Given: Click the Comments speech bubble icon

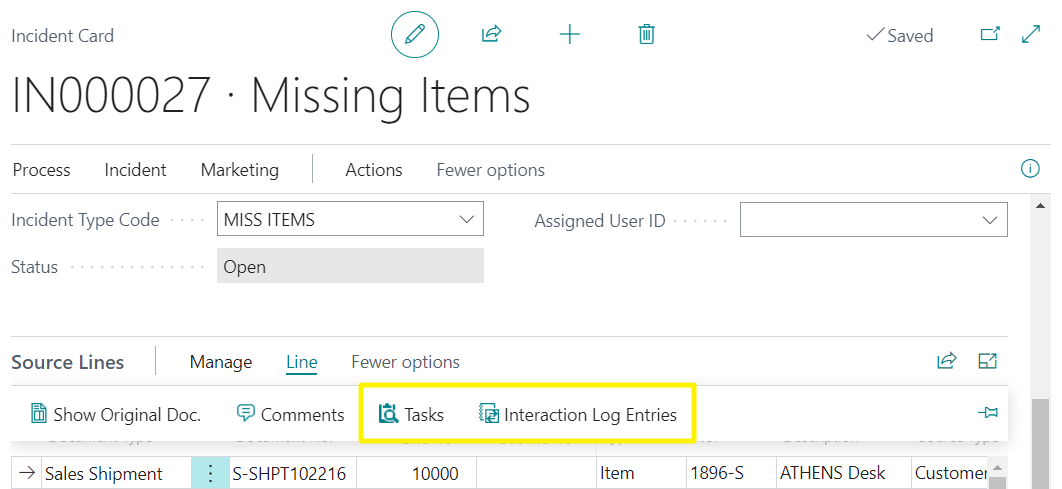Looking at the screenshot, I should 246,414.
